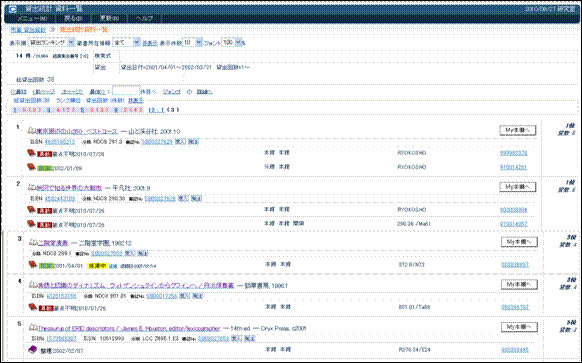The height and width of the screenshot is (363, 582).
Task: Jump to the rank link starting with 12
Action: click(156, 110)
